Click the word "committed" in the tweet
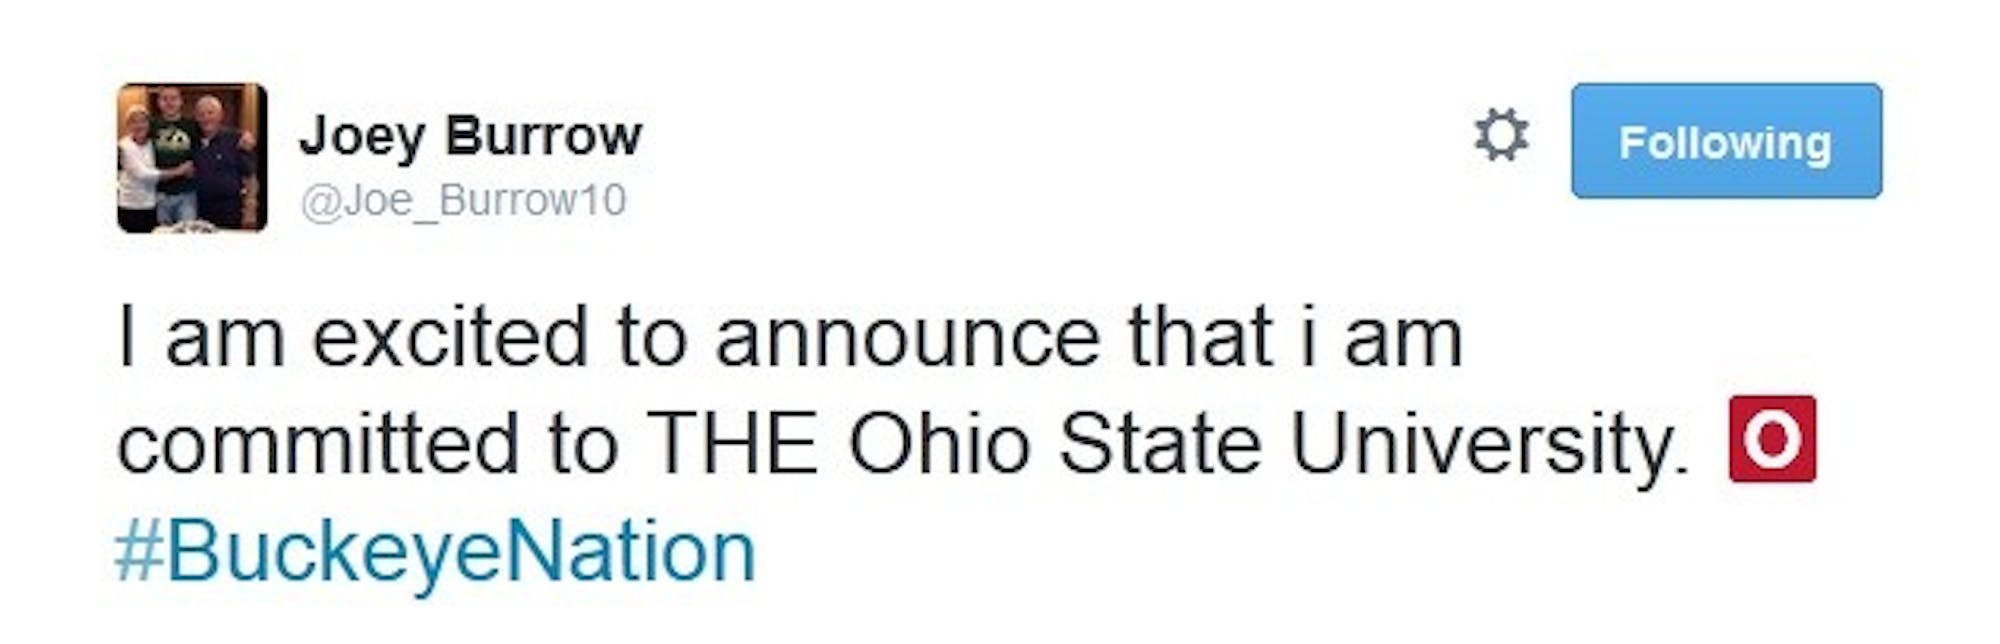The height and width of the screenshot is (644, 2000). pyautogui.click(x=318, y=443)
